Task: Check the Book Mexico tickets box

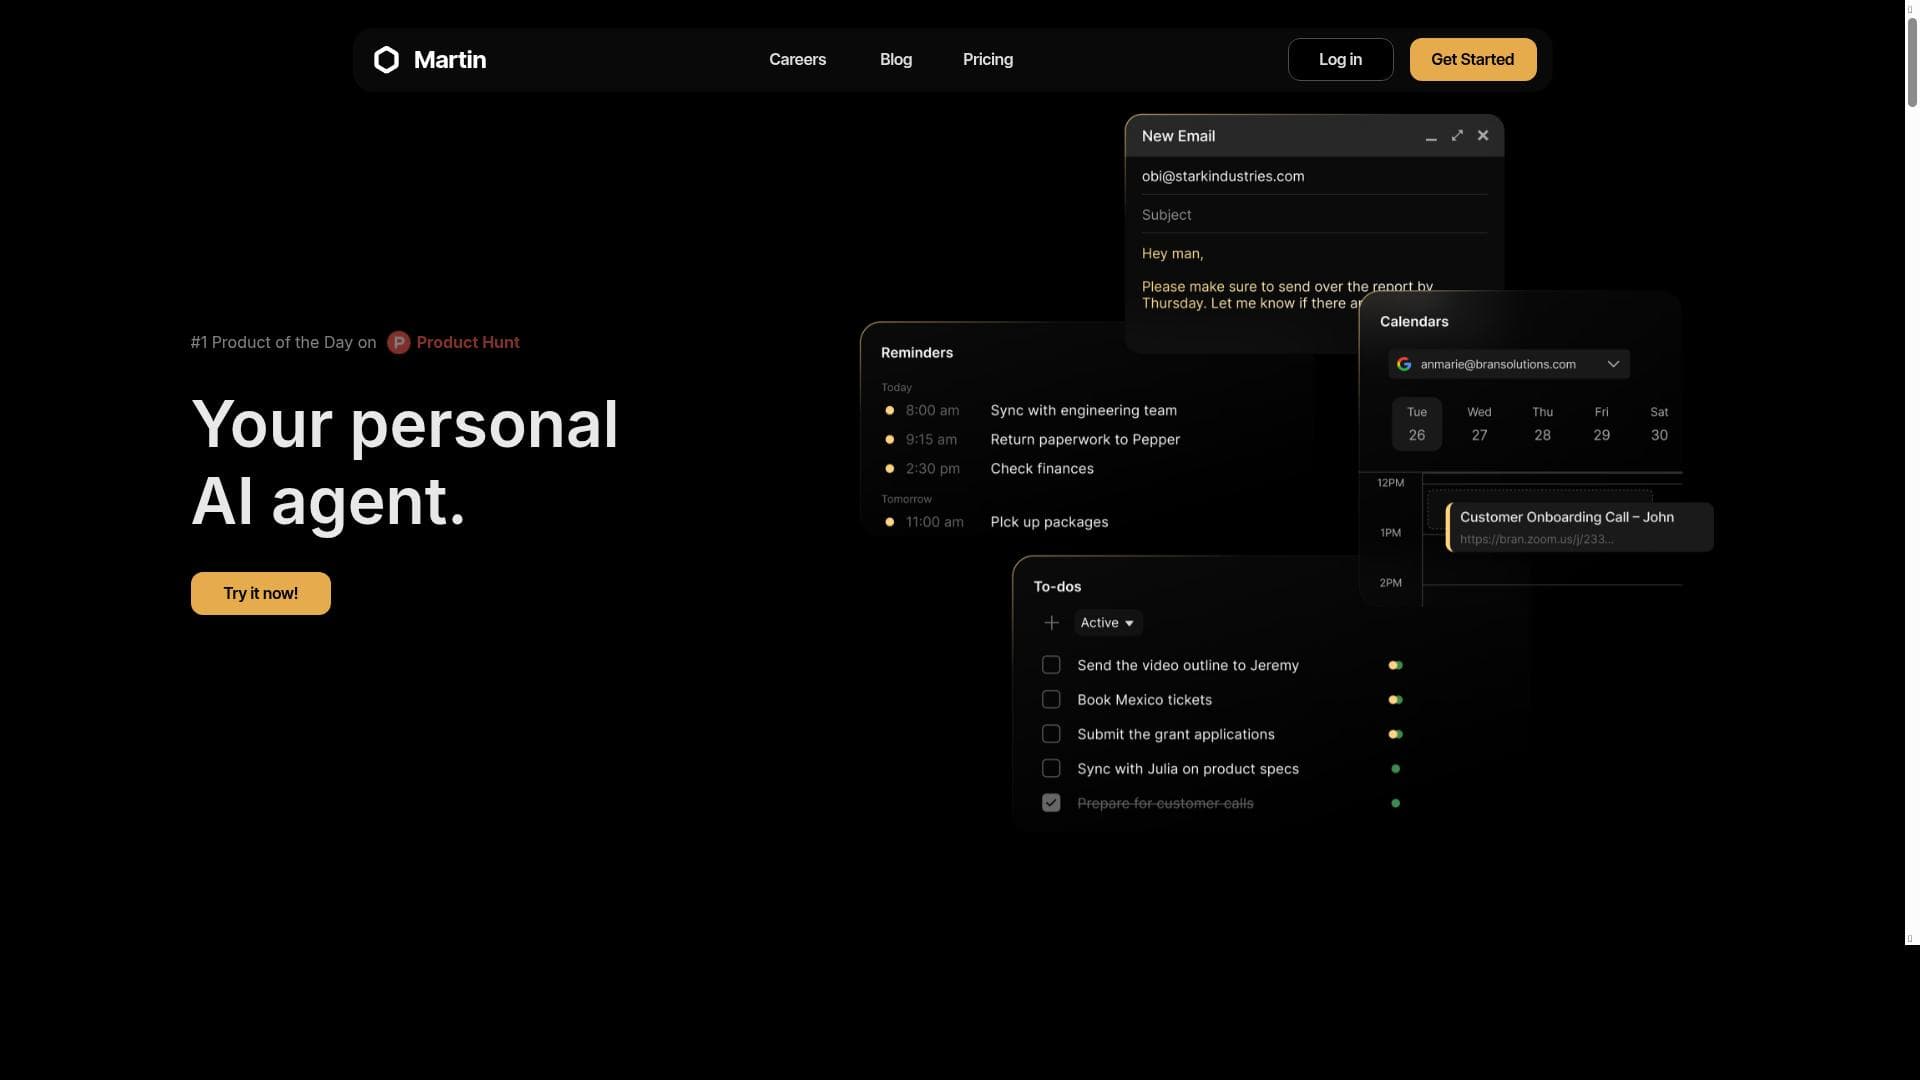Action: point(1051,700)
